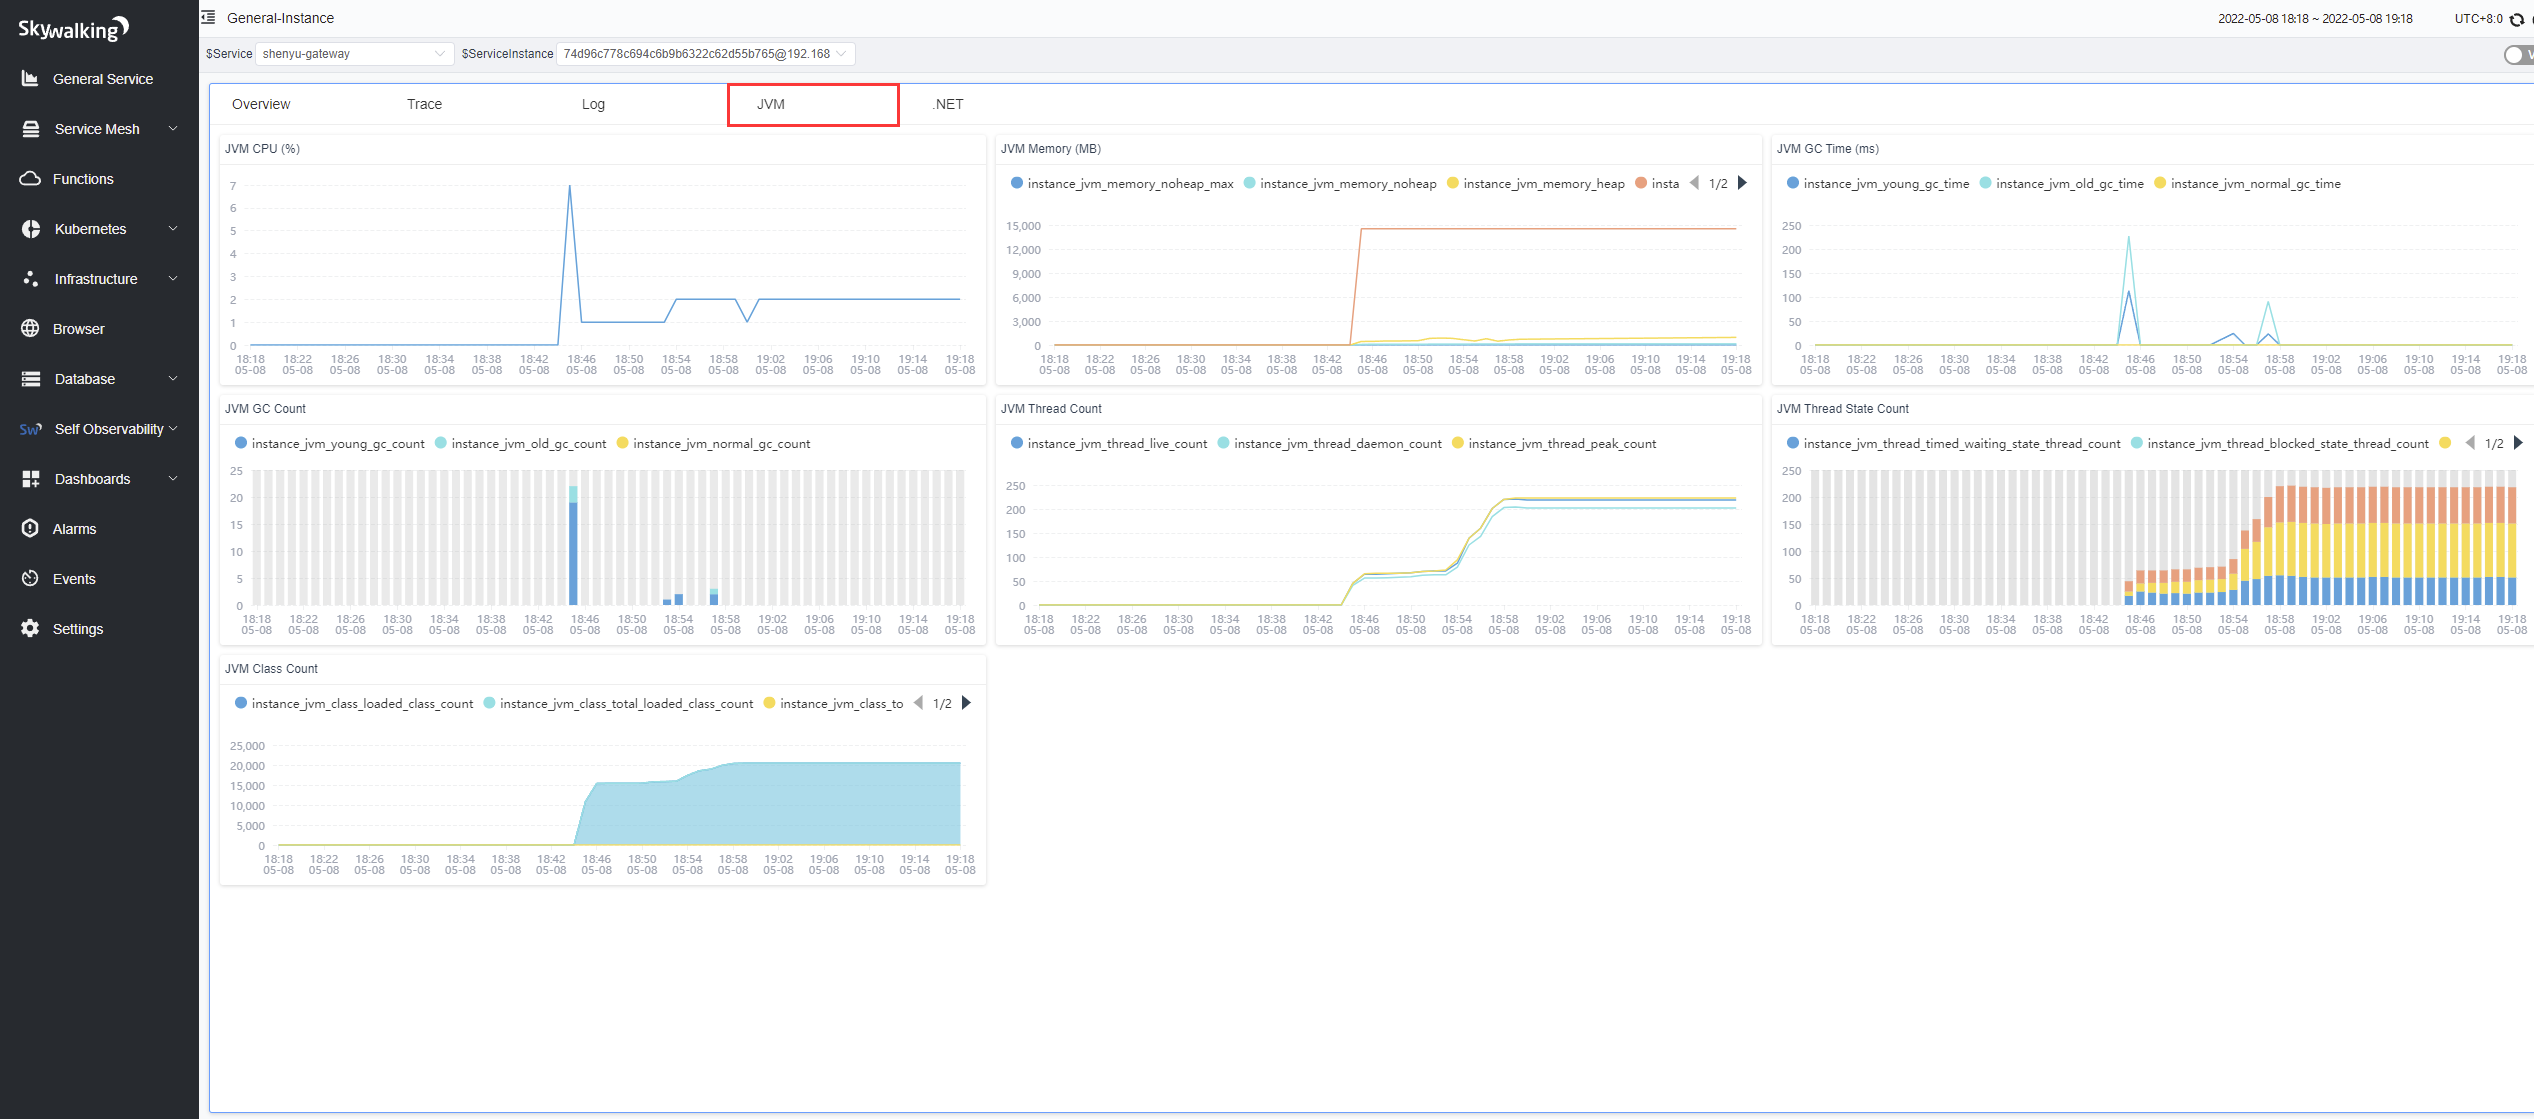Go to next JVM Class Count legend page
Viewport: 2534px width, 1119px height.
pyautogui.click(x=966, y=703)
